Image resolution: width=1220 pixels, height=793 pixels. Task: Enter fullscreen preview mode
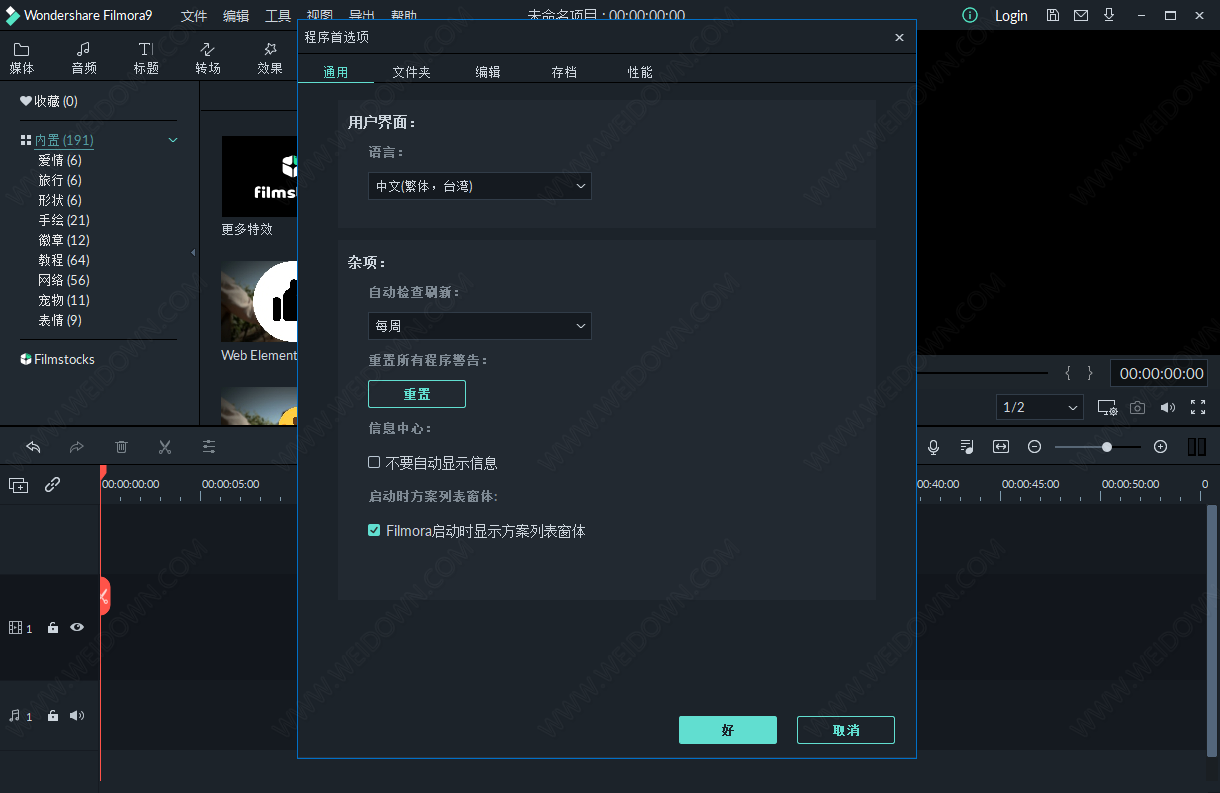coord(1198,407)
